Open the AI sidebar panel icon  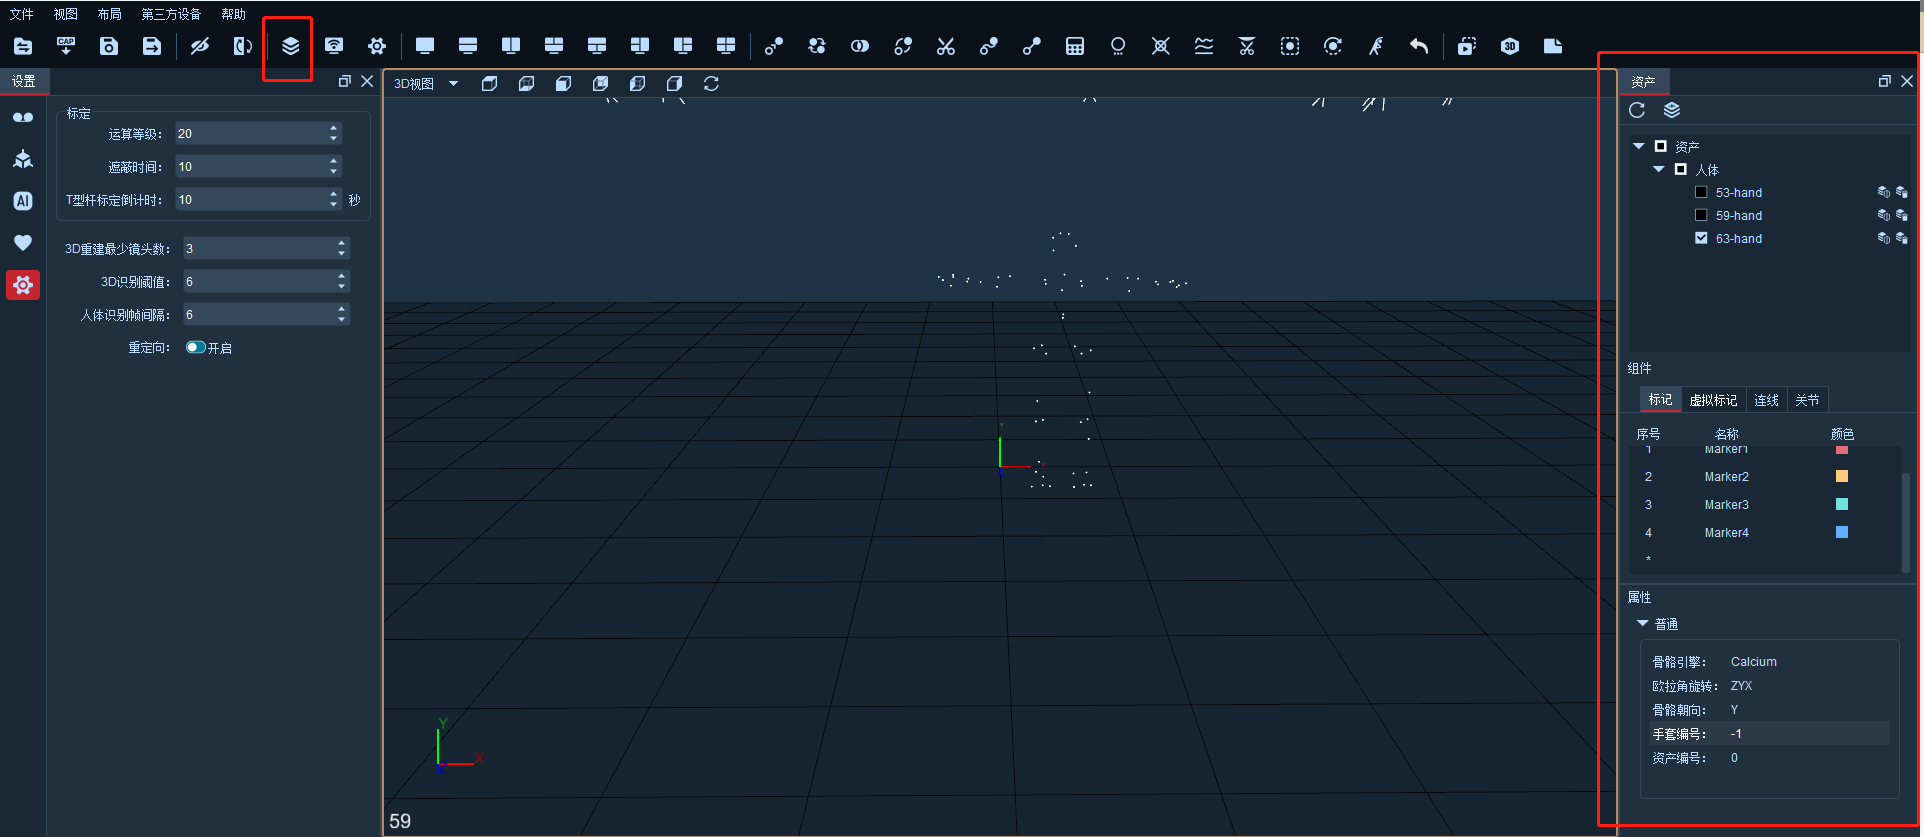click(x=23, y=201)
